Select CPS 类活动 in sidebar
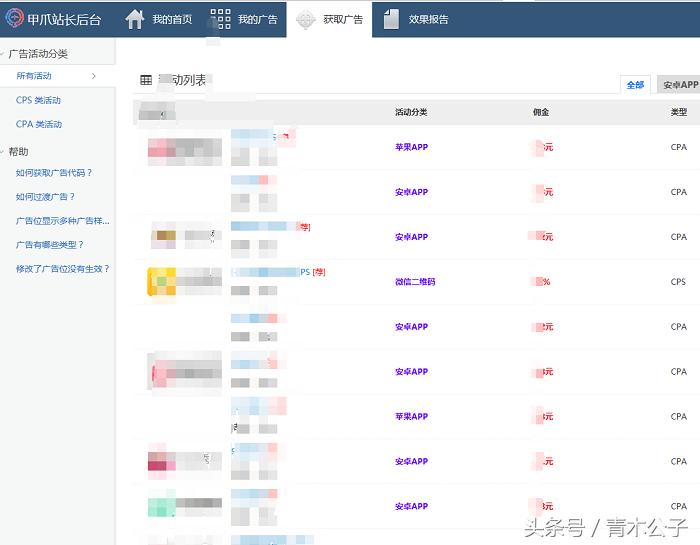 38,100
